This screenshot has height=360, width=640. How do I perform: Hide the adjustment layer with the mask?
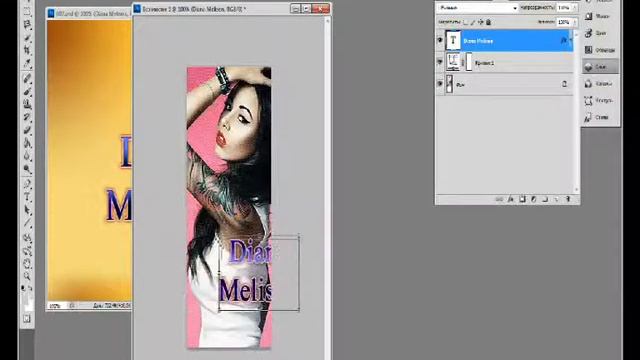[x=440, y=62]
